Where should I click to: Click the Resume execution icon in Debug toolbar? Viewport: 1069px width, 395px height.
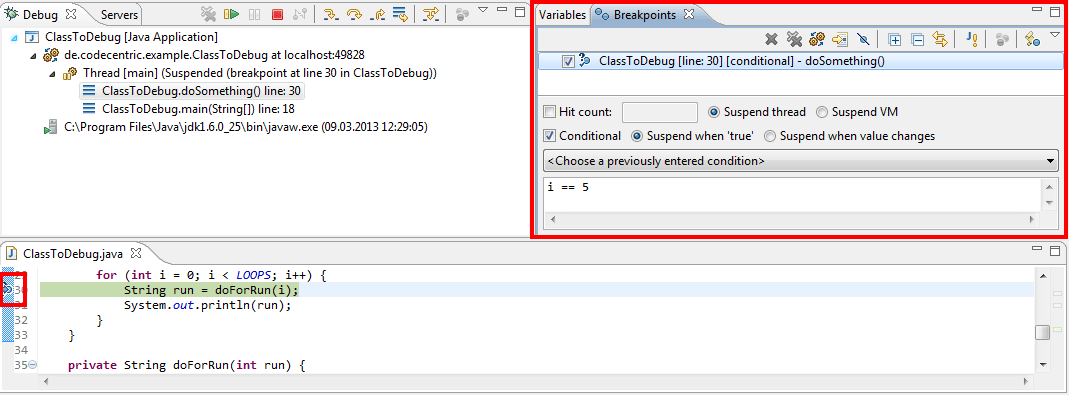pos(232,14)
